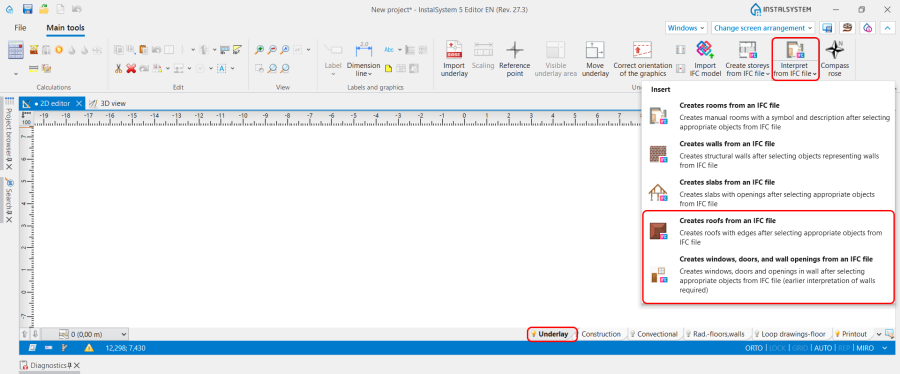Create a new document from quick access toolbar
The image size is (900, 374).
coord(60,10)
